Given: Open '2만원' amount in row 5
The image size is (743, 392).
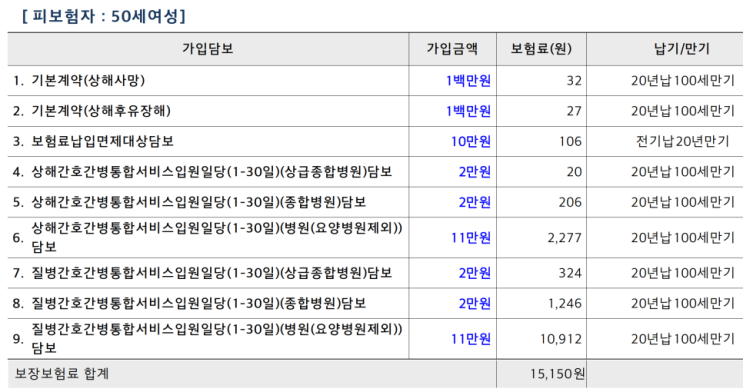Looking at the screenshot, I should click(474, 202).
